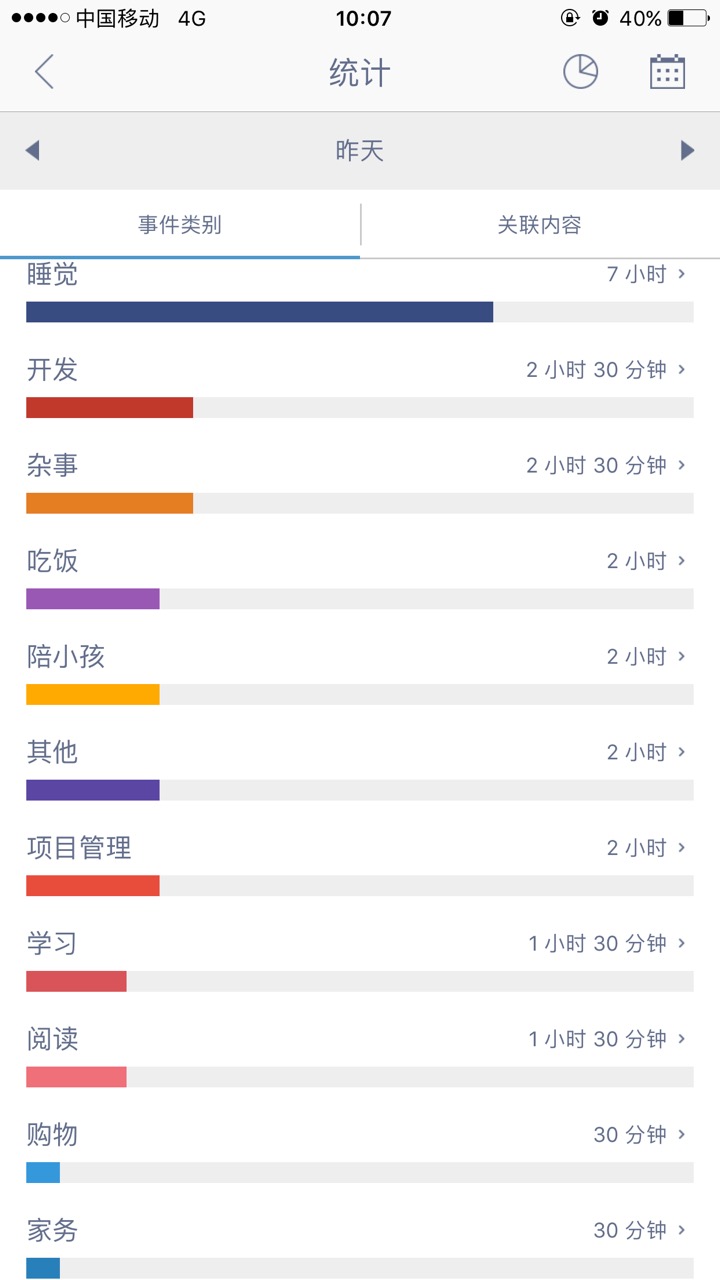Image resolution: width=720 pixels, height=1280 pixels.
Task: Expand 购物 details via its chevron
Action: [682, 1135]
